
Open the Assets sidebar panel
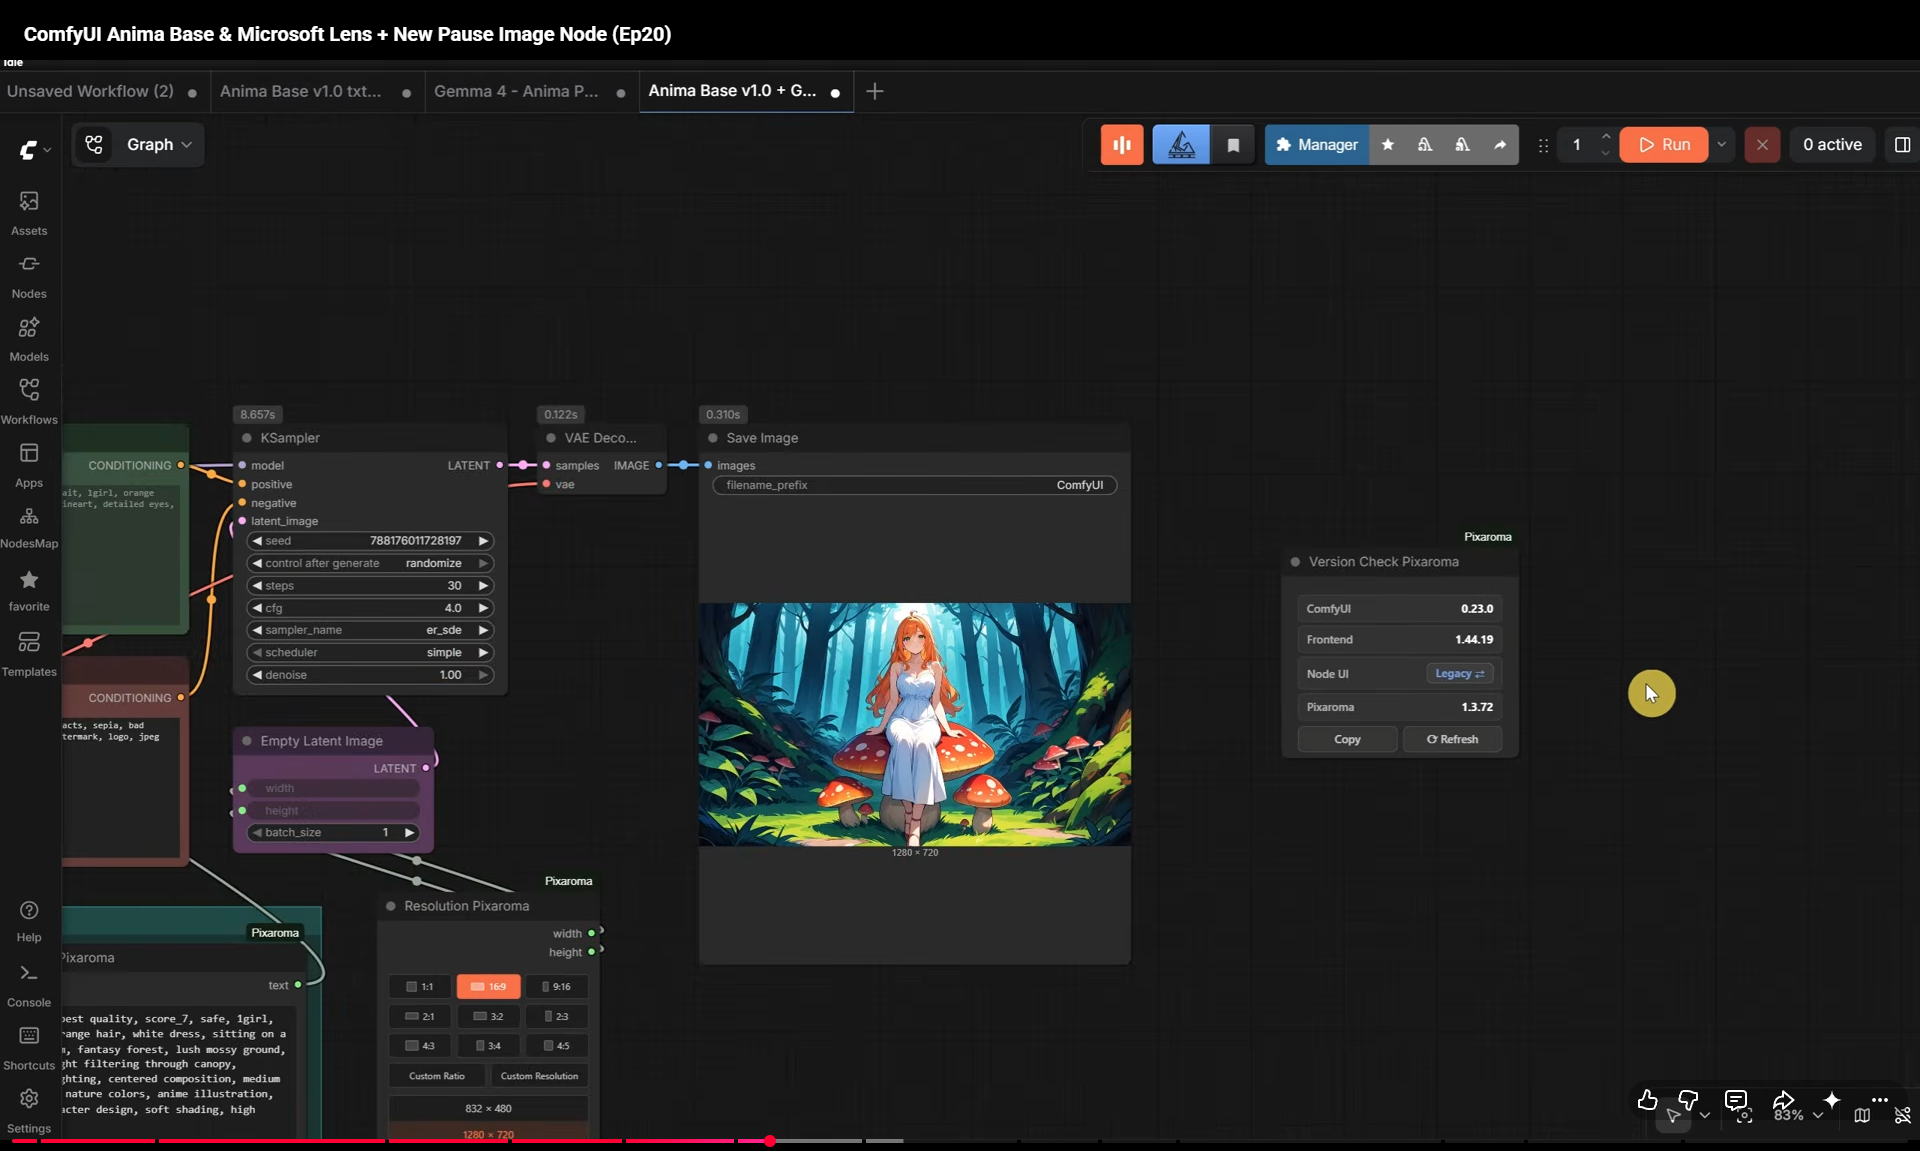29,213
